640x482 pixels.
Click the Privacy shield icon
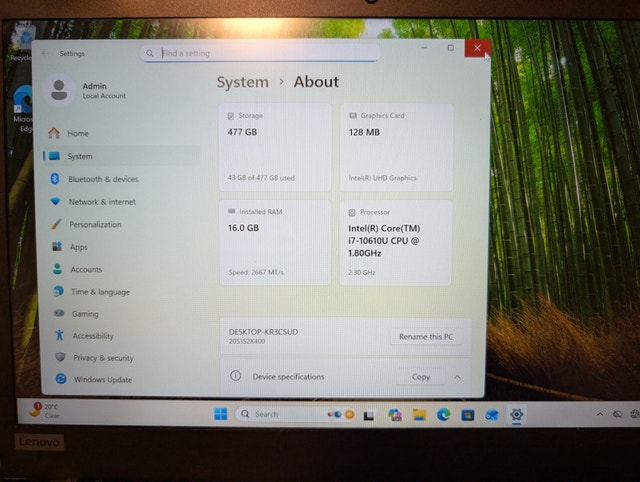(x=60, y=357)
